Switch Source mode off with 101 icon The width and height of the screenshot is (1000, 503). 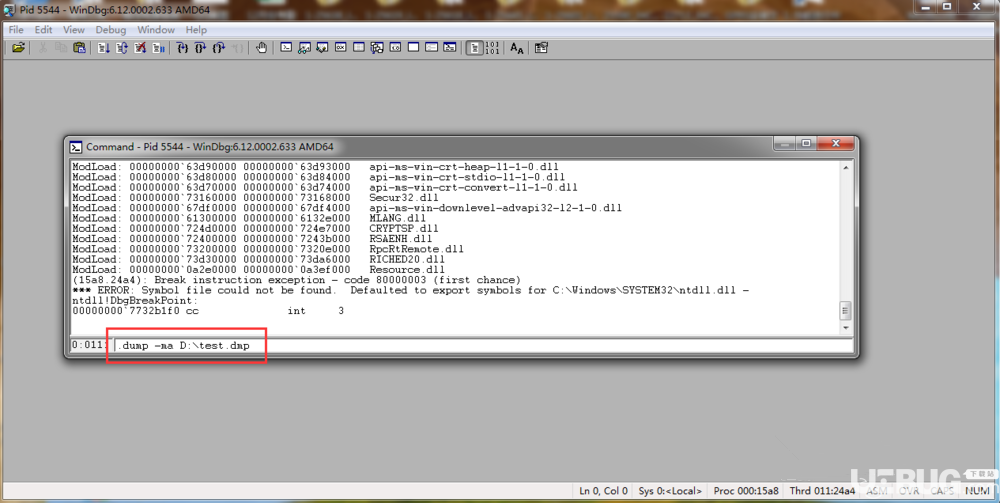pyautogui.click(x=492, y=48)
